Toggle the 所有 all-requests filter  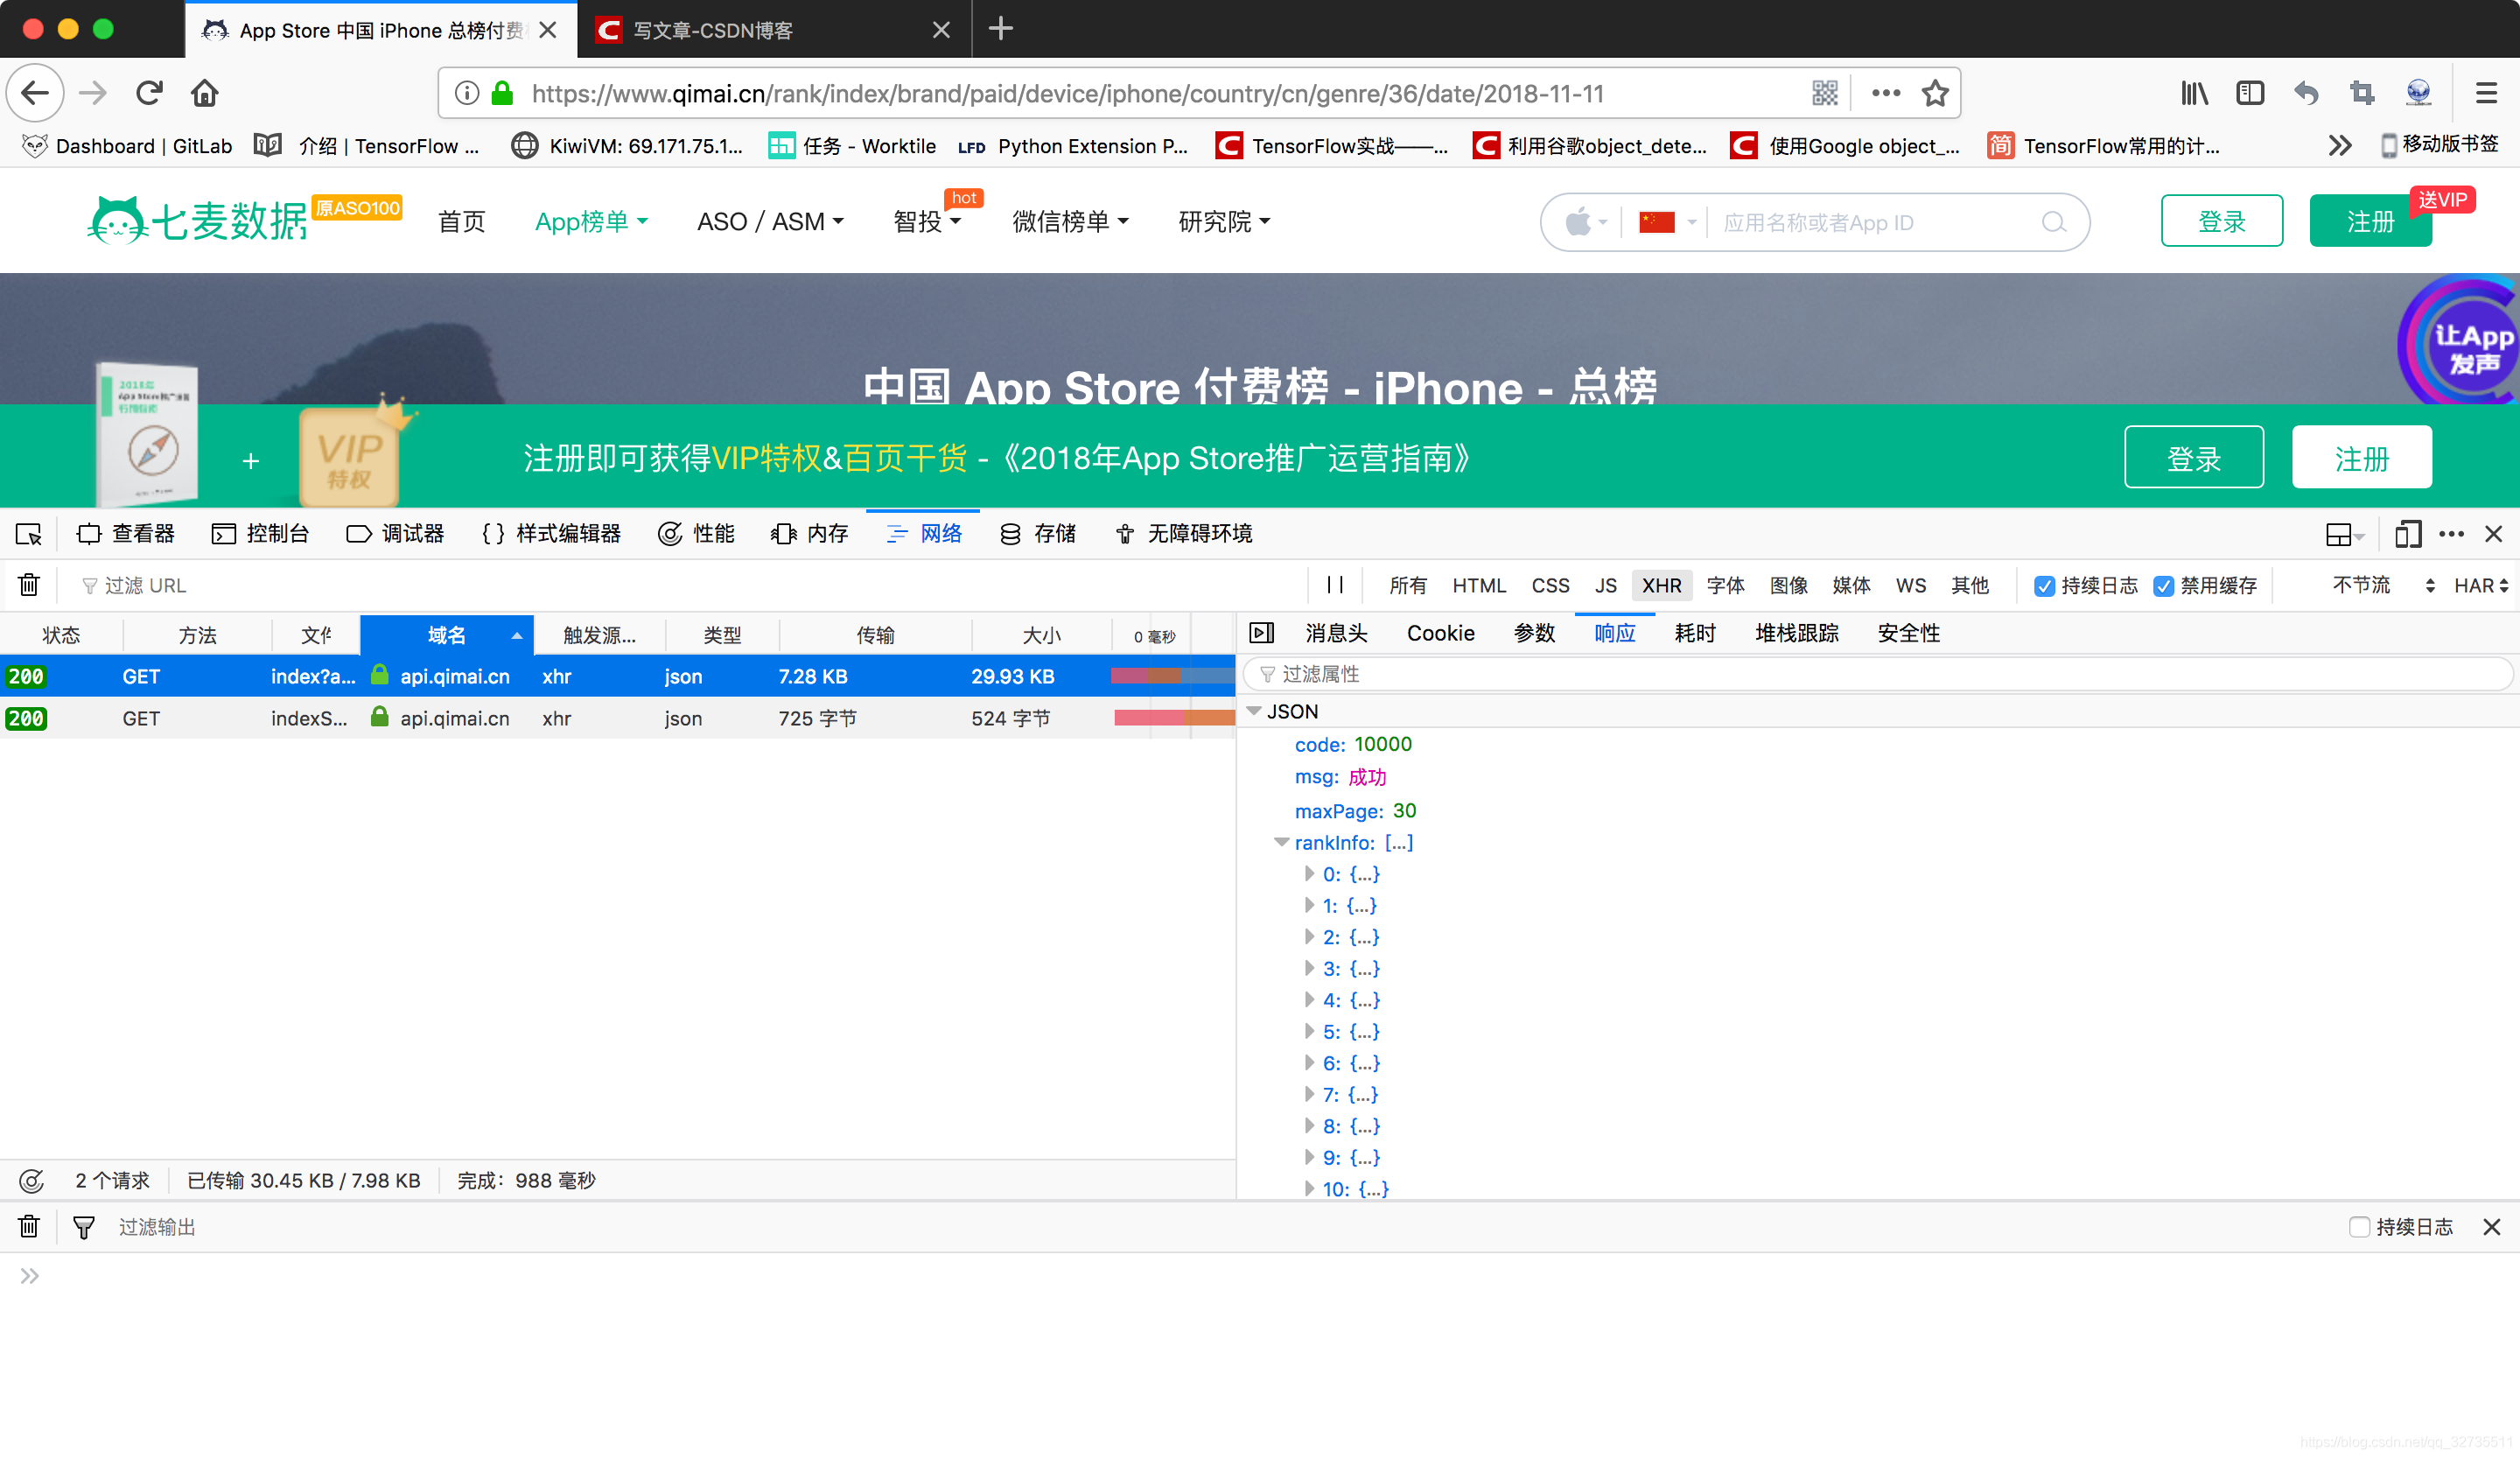point(1407,586)
